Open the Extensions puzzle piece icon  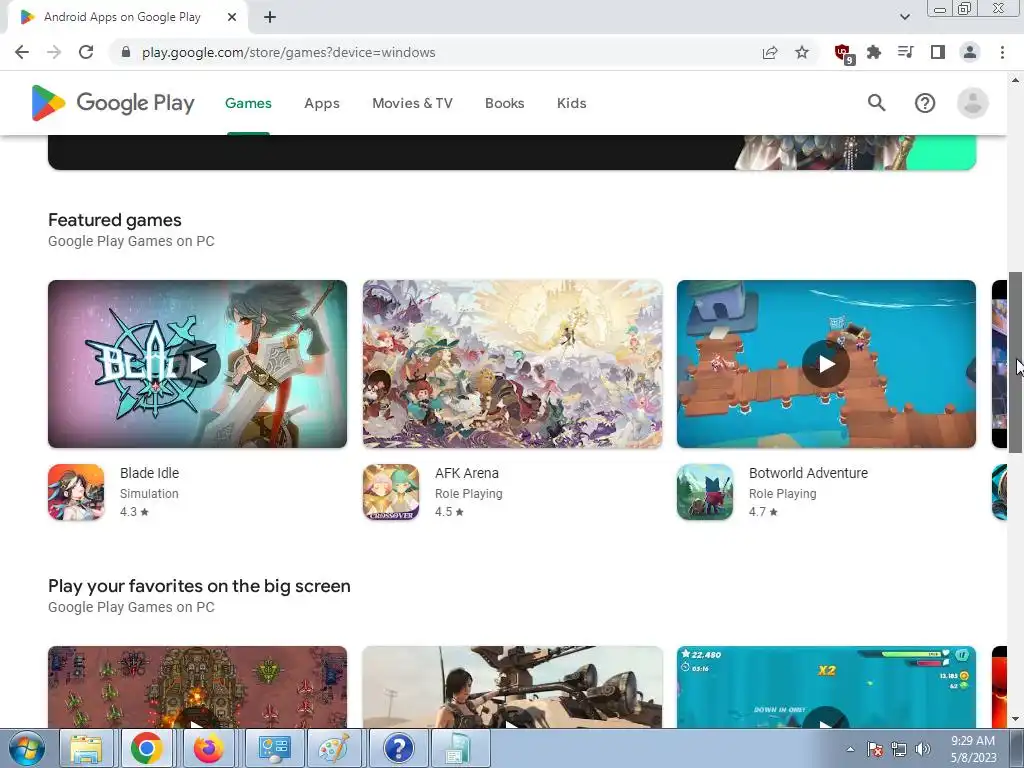point(874,52)
